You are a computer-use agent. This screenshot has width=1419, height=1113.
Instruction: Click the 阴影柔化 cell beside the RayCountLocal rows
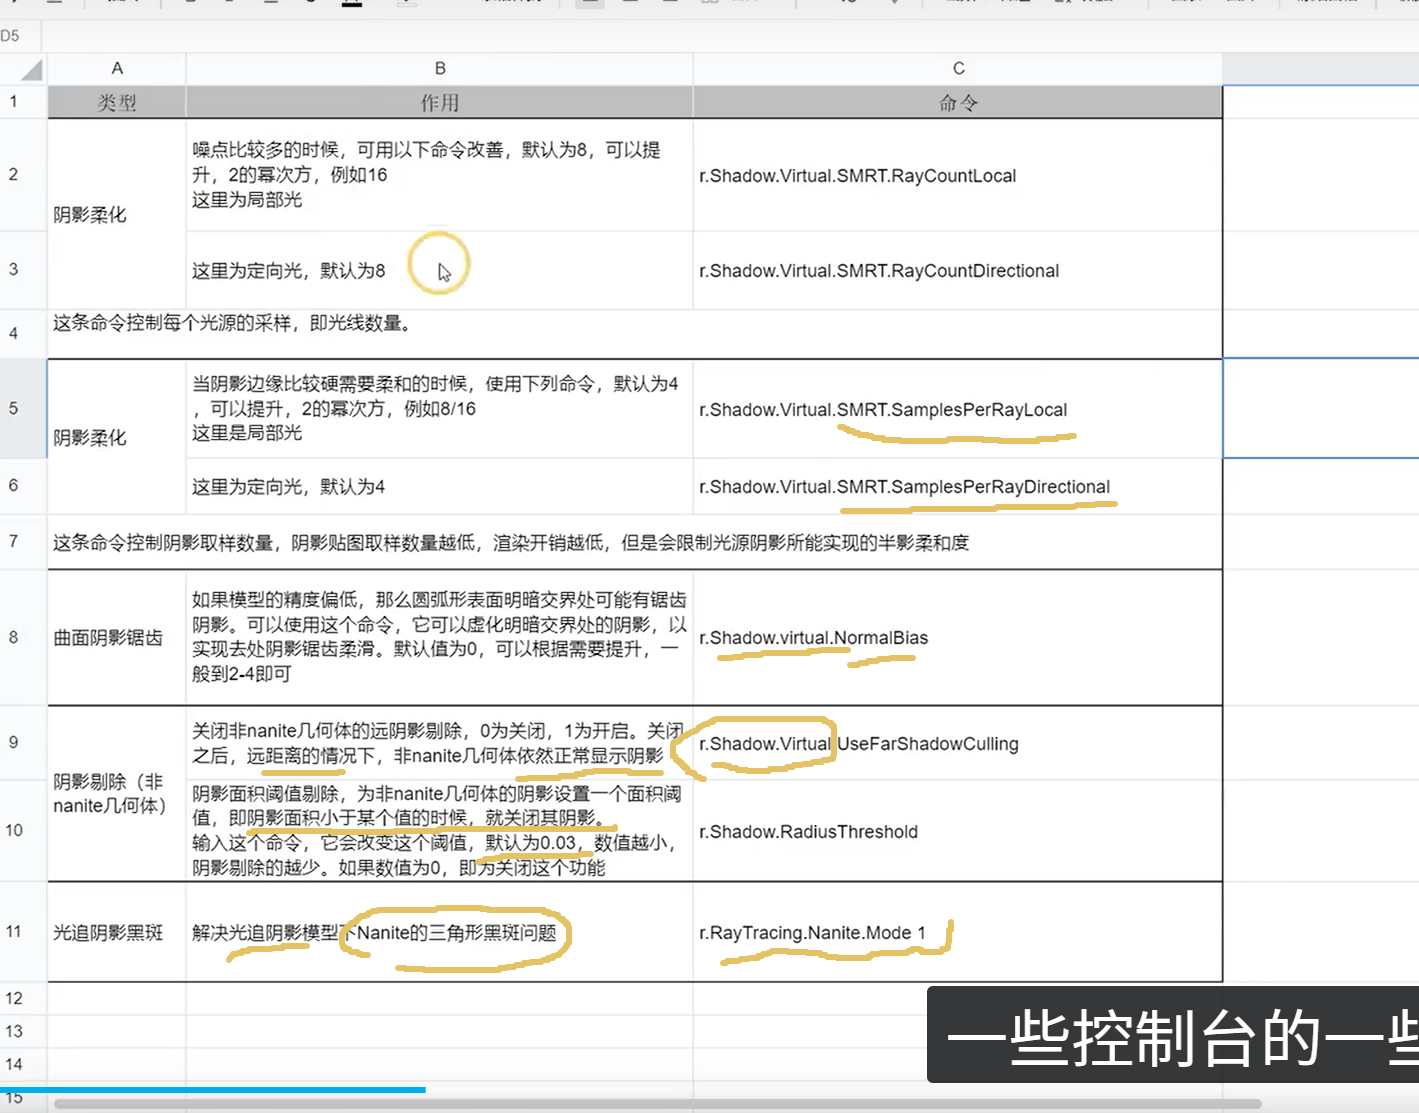tap(117, 214)
